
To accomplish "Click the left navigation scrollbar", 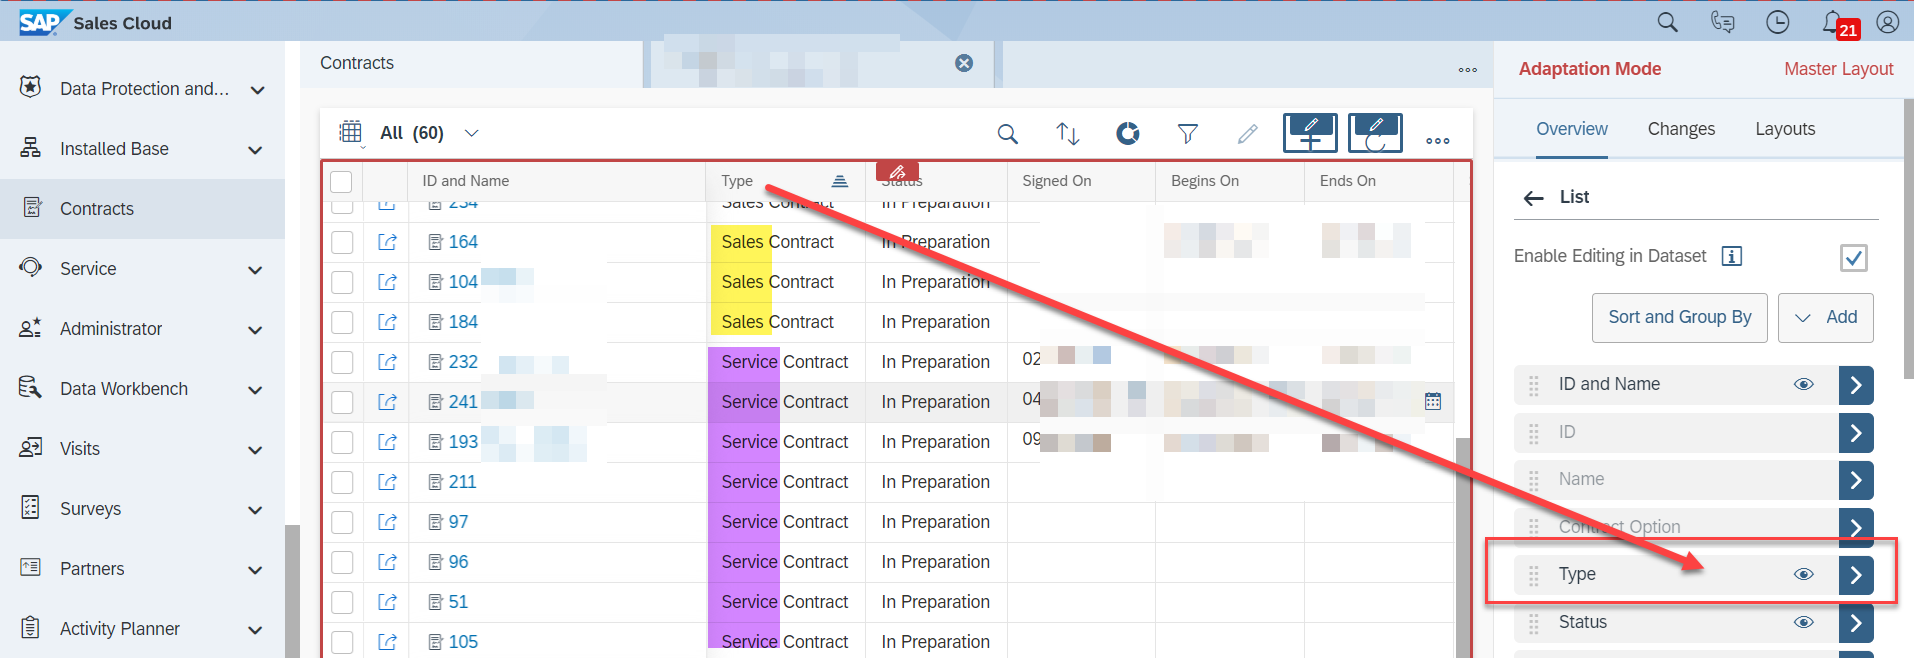I will pos(291,590).
